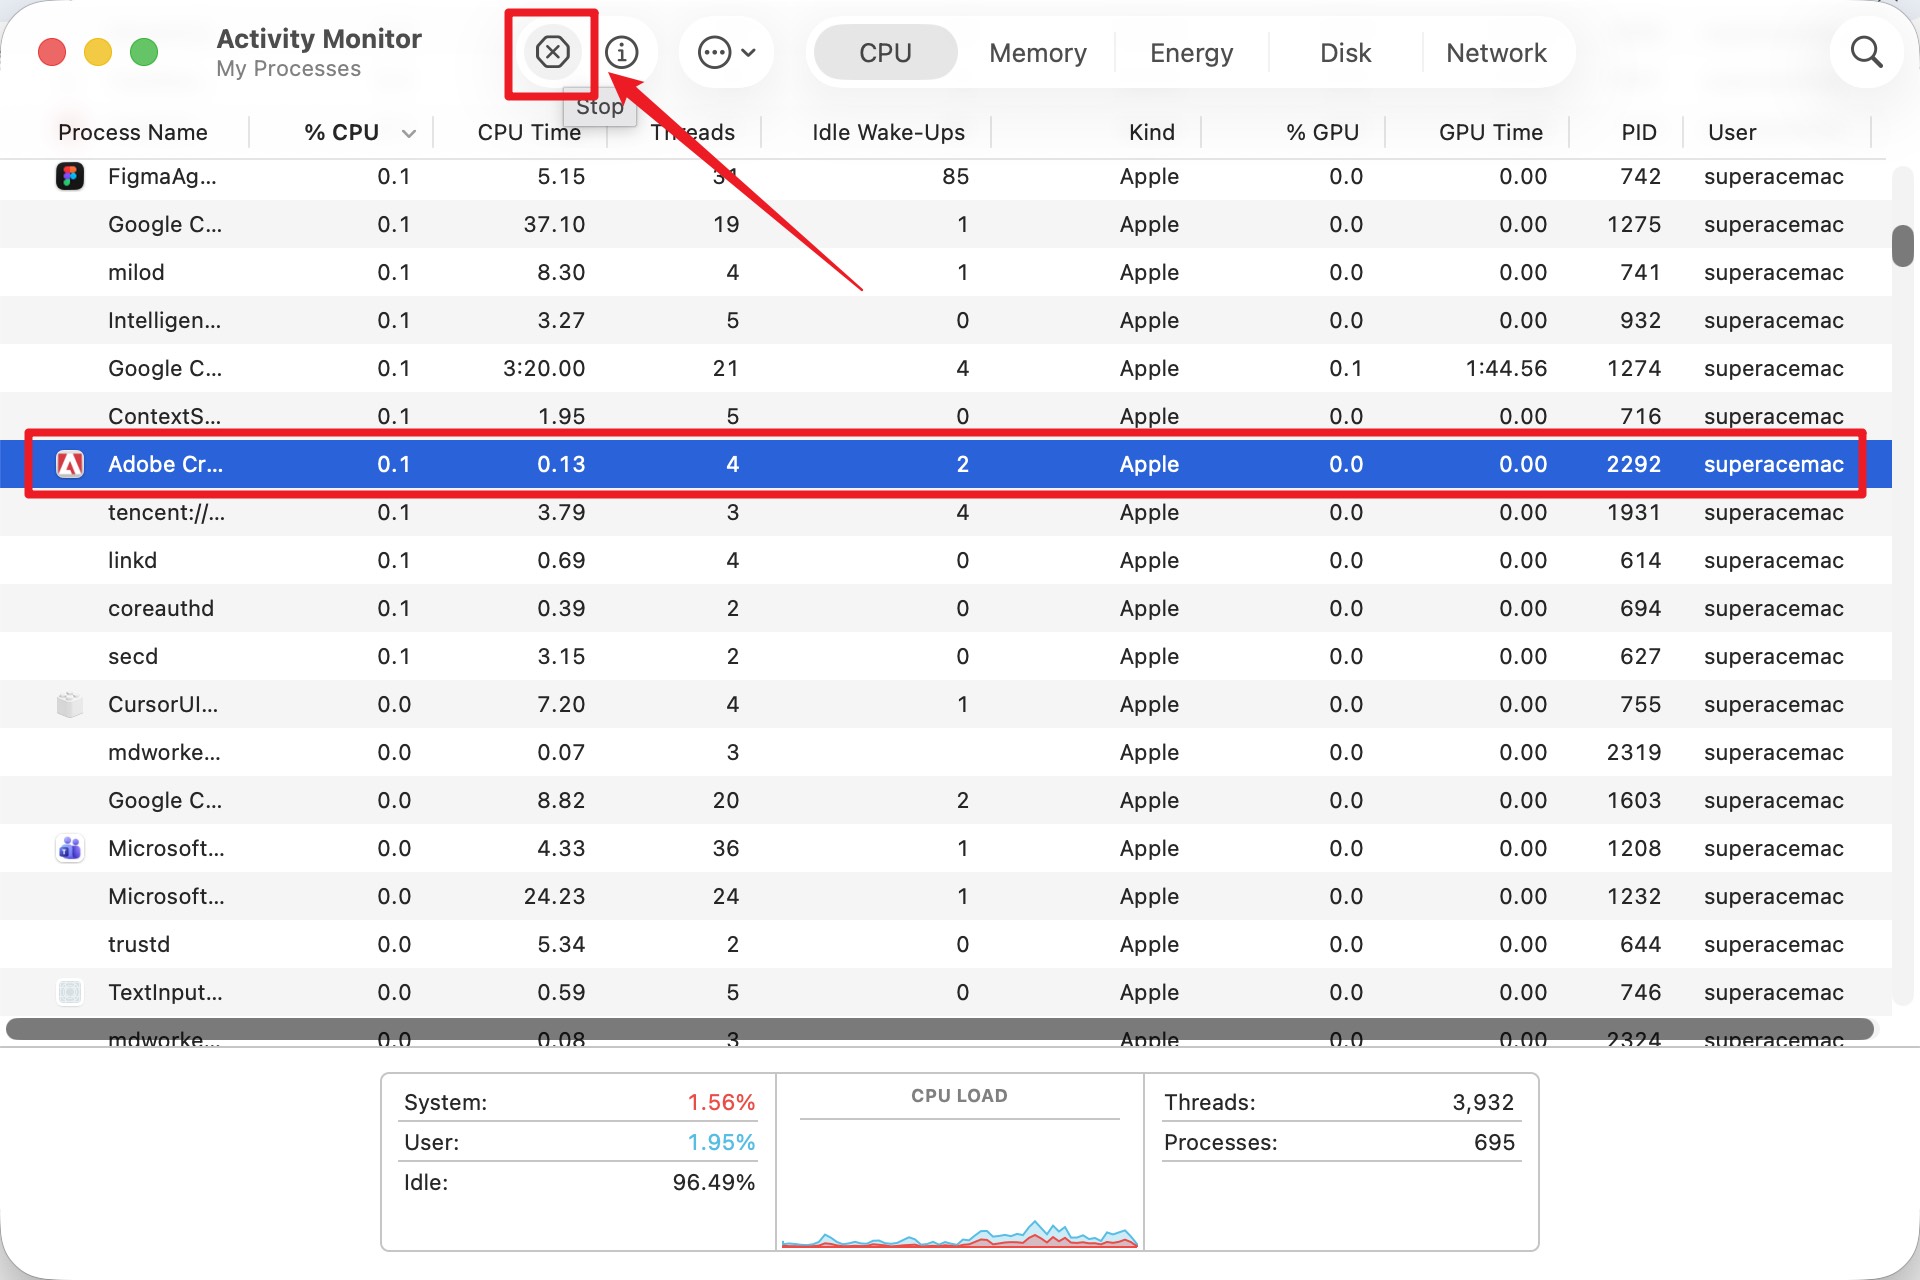Select Google C... process with PID 1274
1920x1280 pixels.
click(x=946, y=368)
